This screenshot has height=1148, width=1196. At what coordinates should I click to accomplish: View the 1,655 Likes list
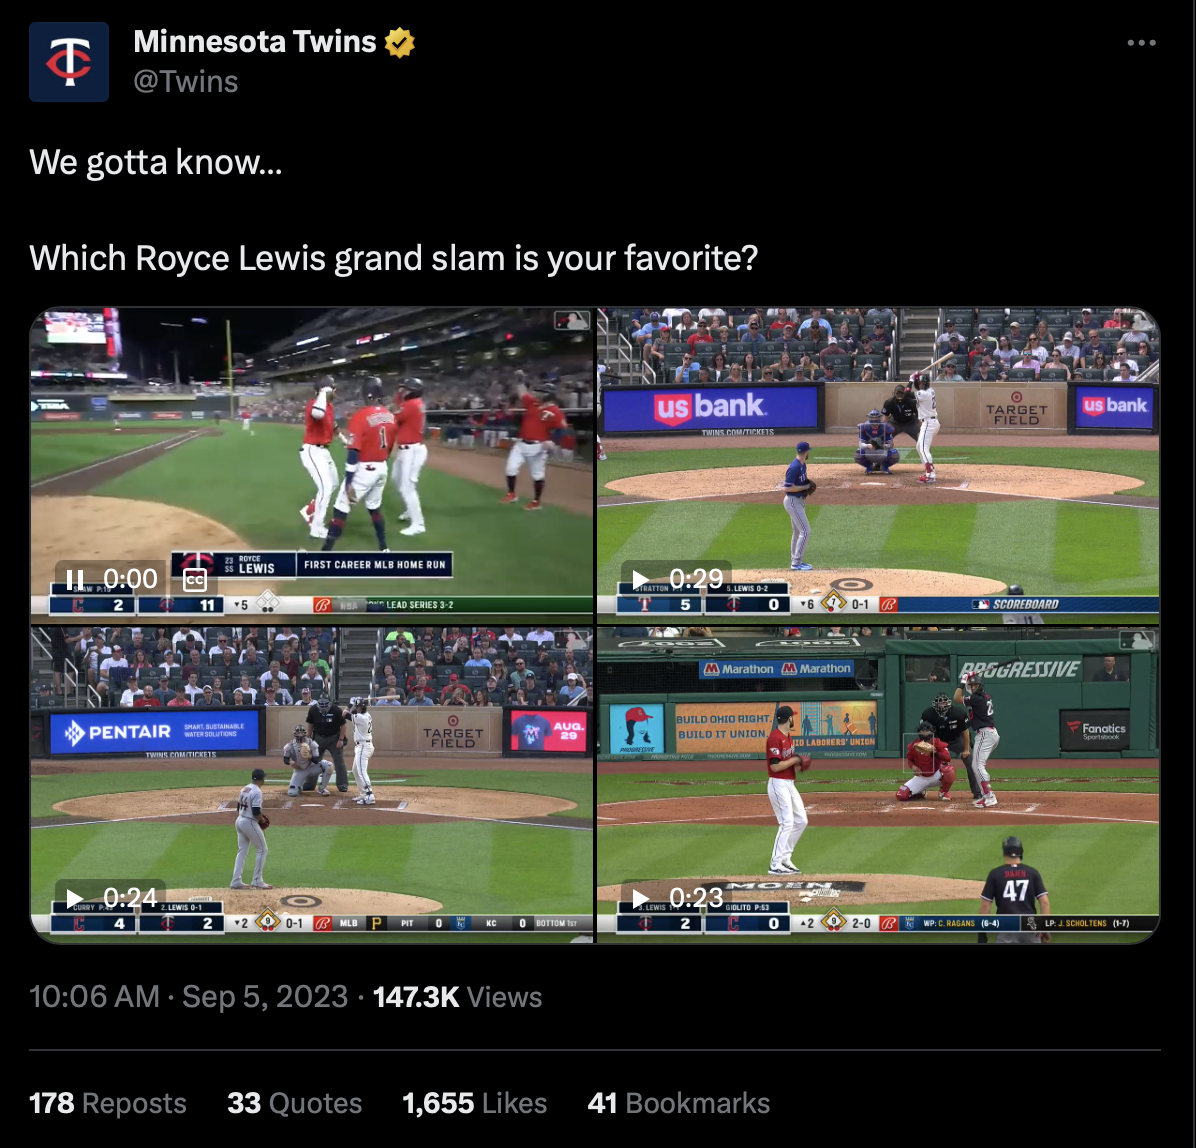click(x=474, y=1103)
